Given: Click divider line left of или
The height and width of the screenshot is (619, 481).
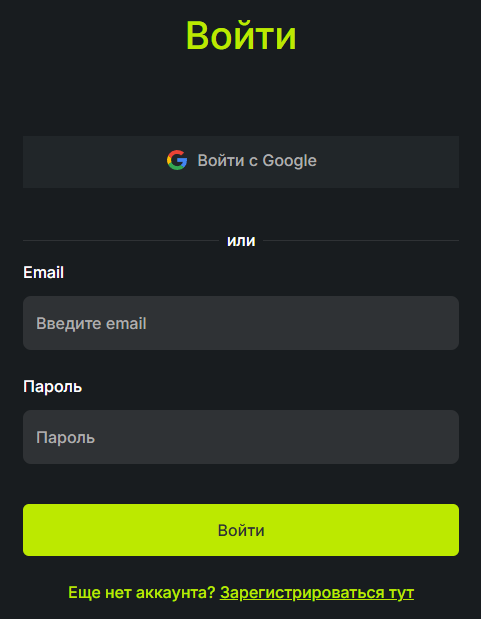Looking at the screenshot, I should (x=121, y=240).
